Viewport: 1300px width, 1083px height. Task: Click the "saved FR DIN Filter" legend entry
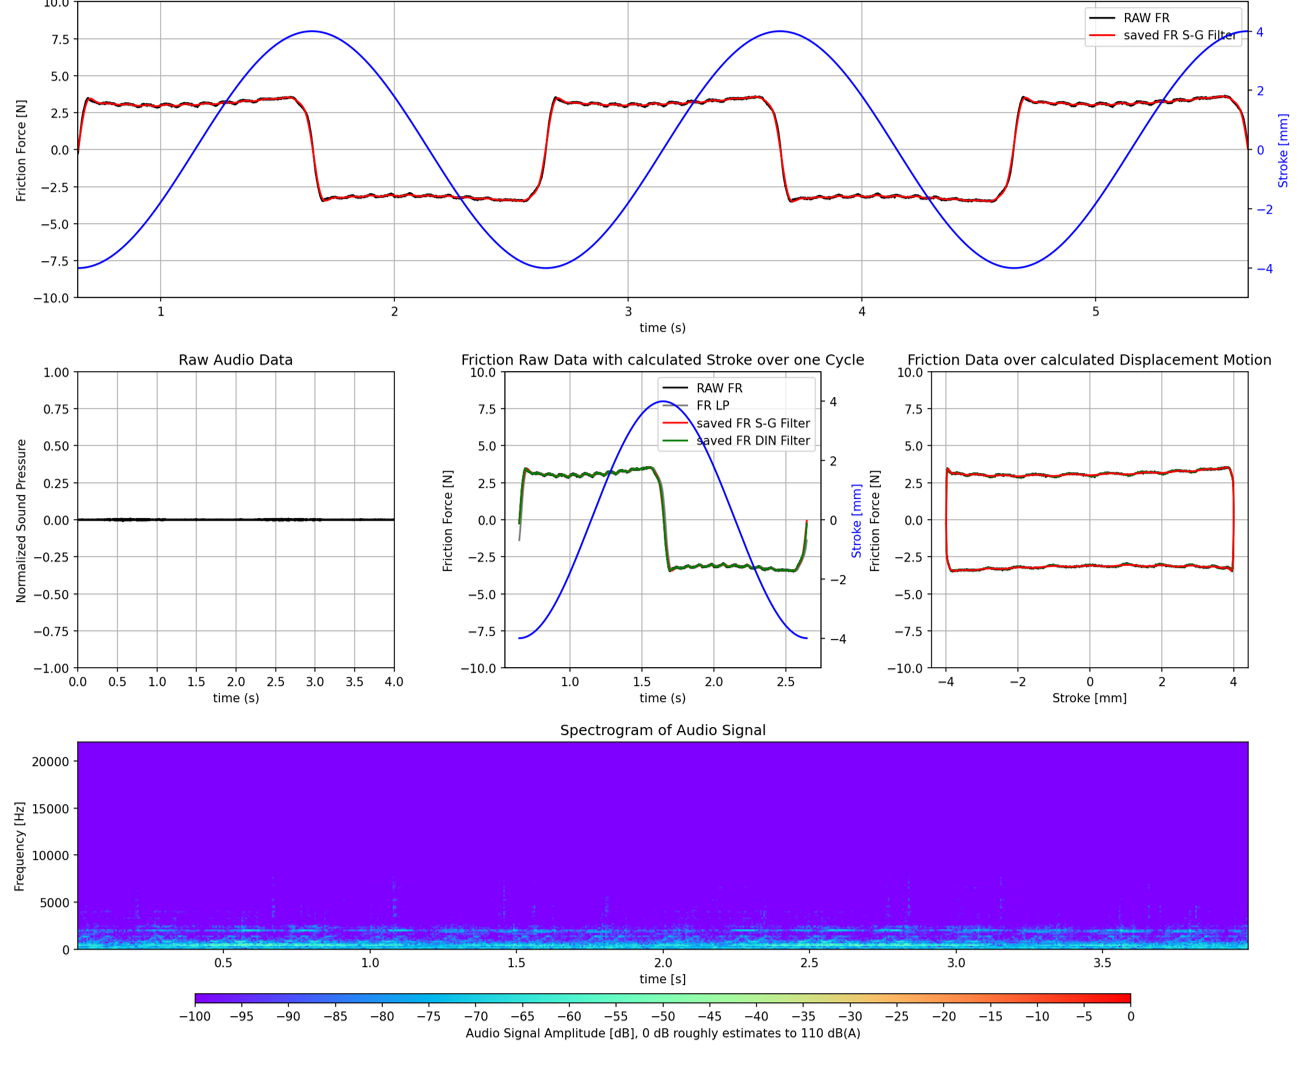753,440
